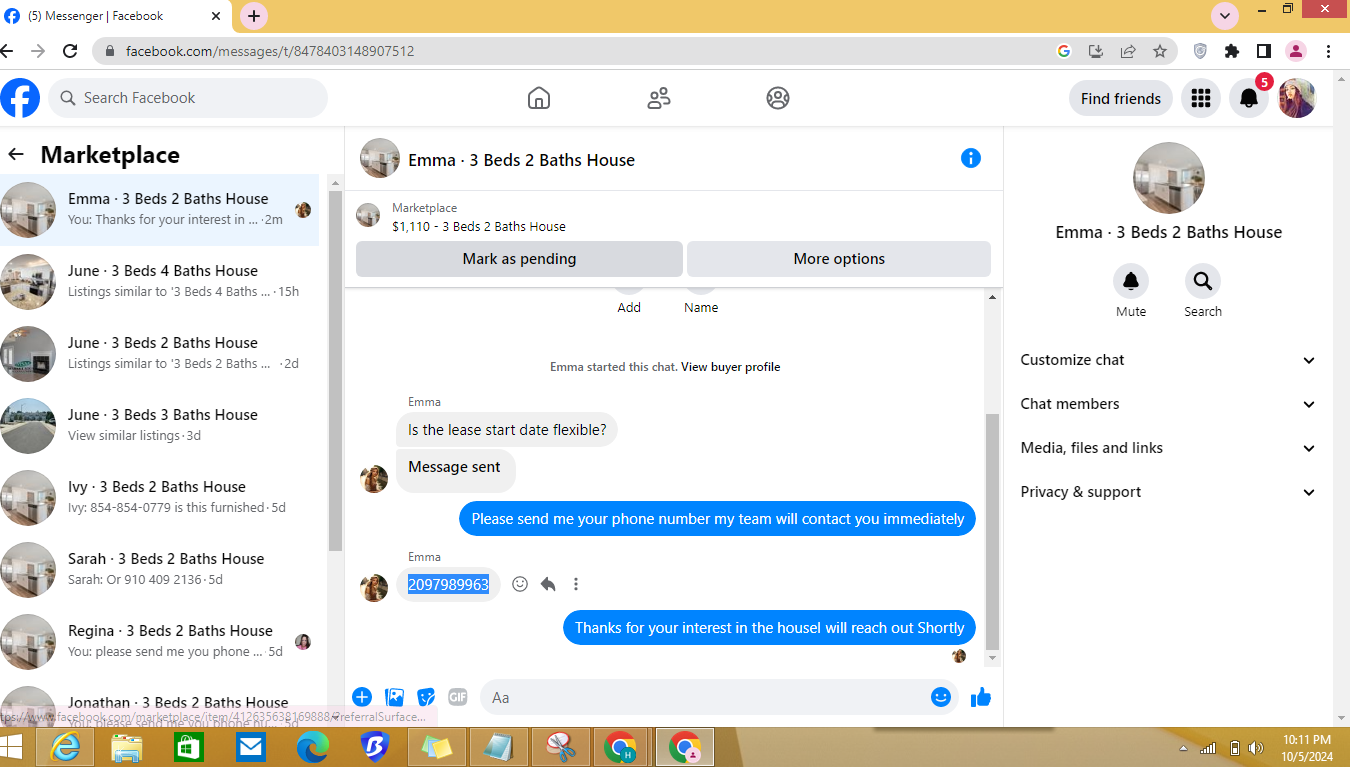Open the account profile picture menu

pyautogui.click(x=1297, y=98)
